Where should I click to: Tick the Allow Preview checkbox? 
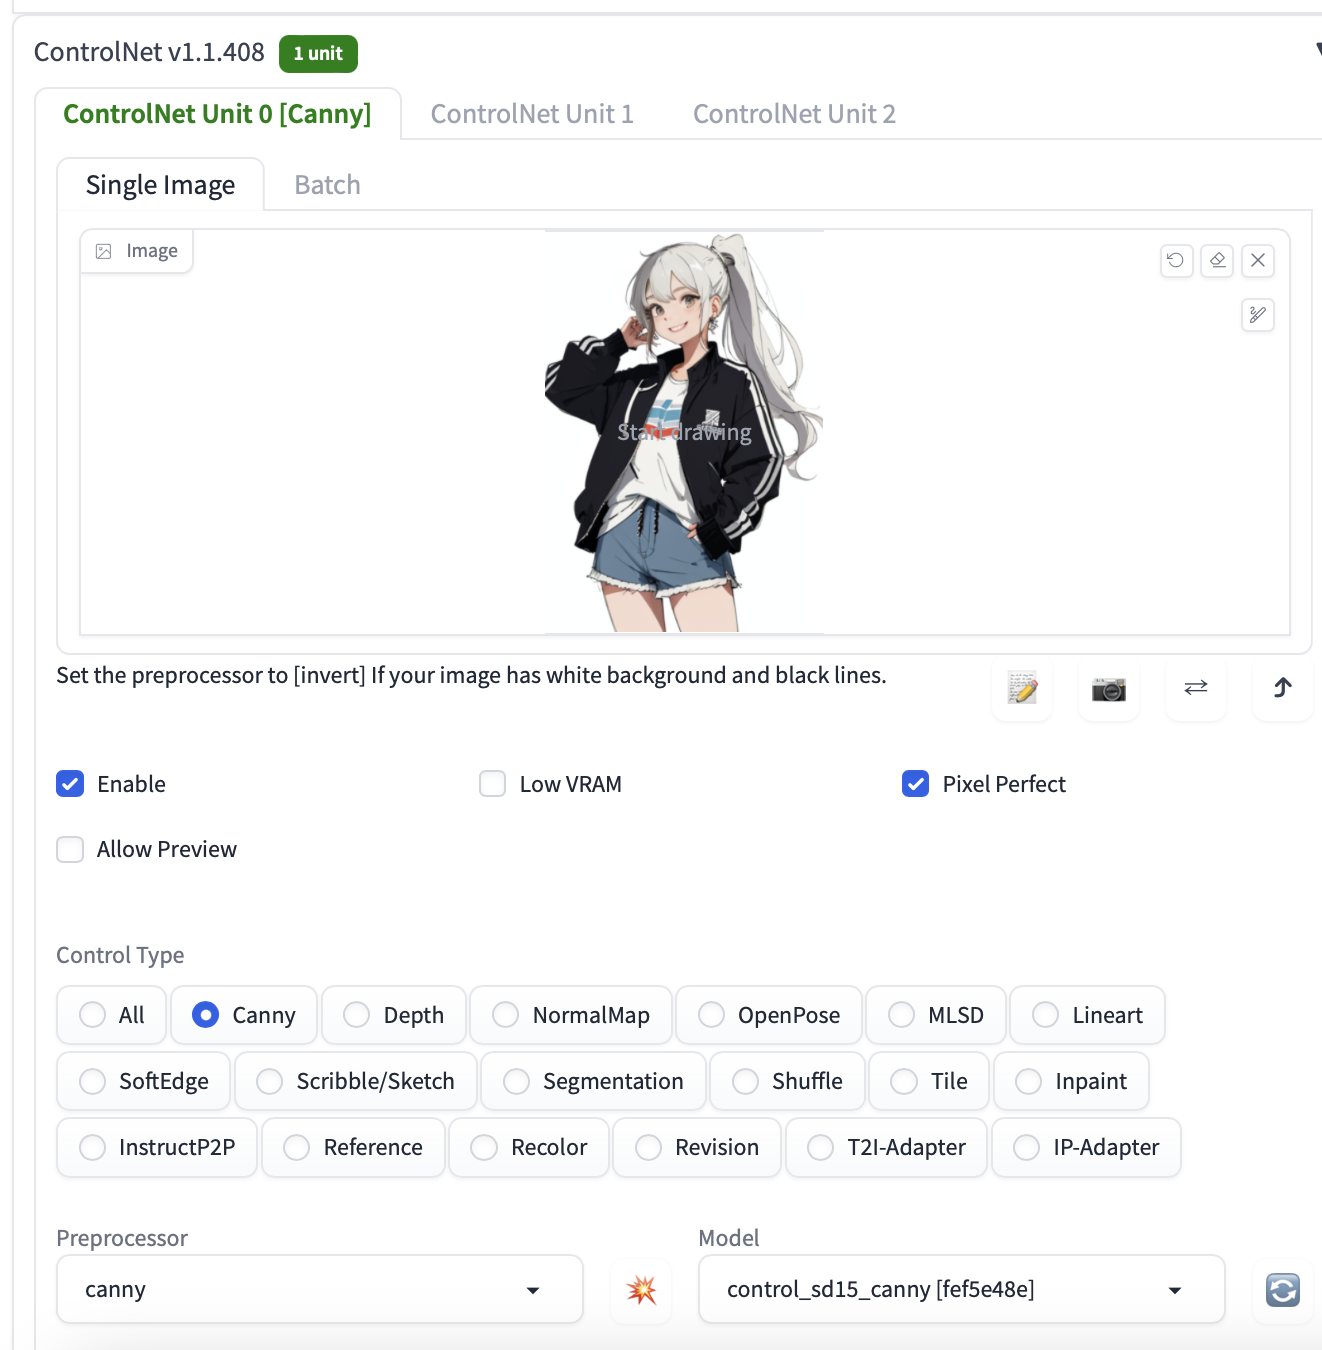tap(70, 849)
